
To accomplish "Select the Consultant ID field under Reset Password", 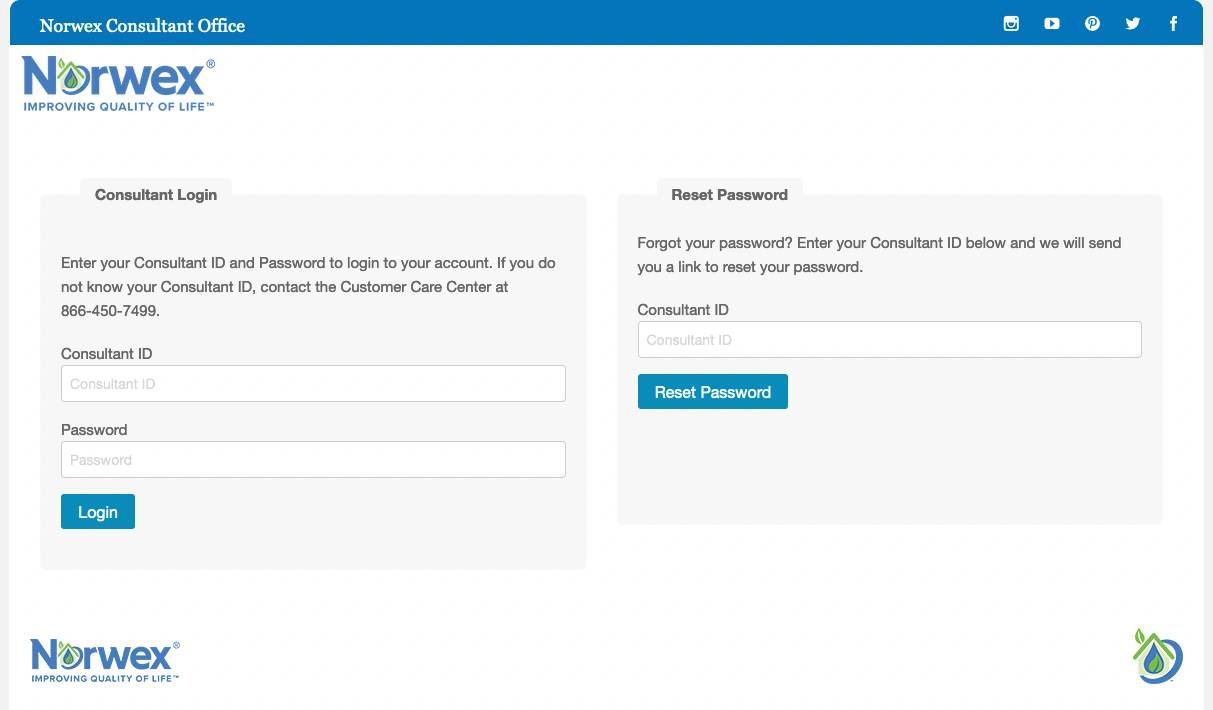I will click(x=889, y=340).
